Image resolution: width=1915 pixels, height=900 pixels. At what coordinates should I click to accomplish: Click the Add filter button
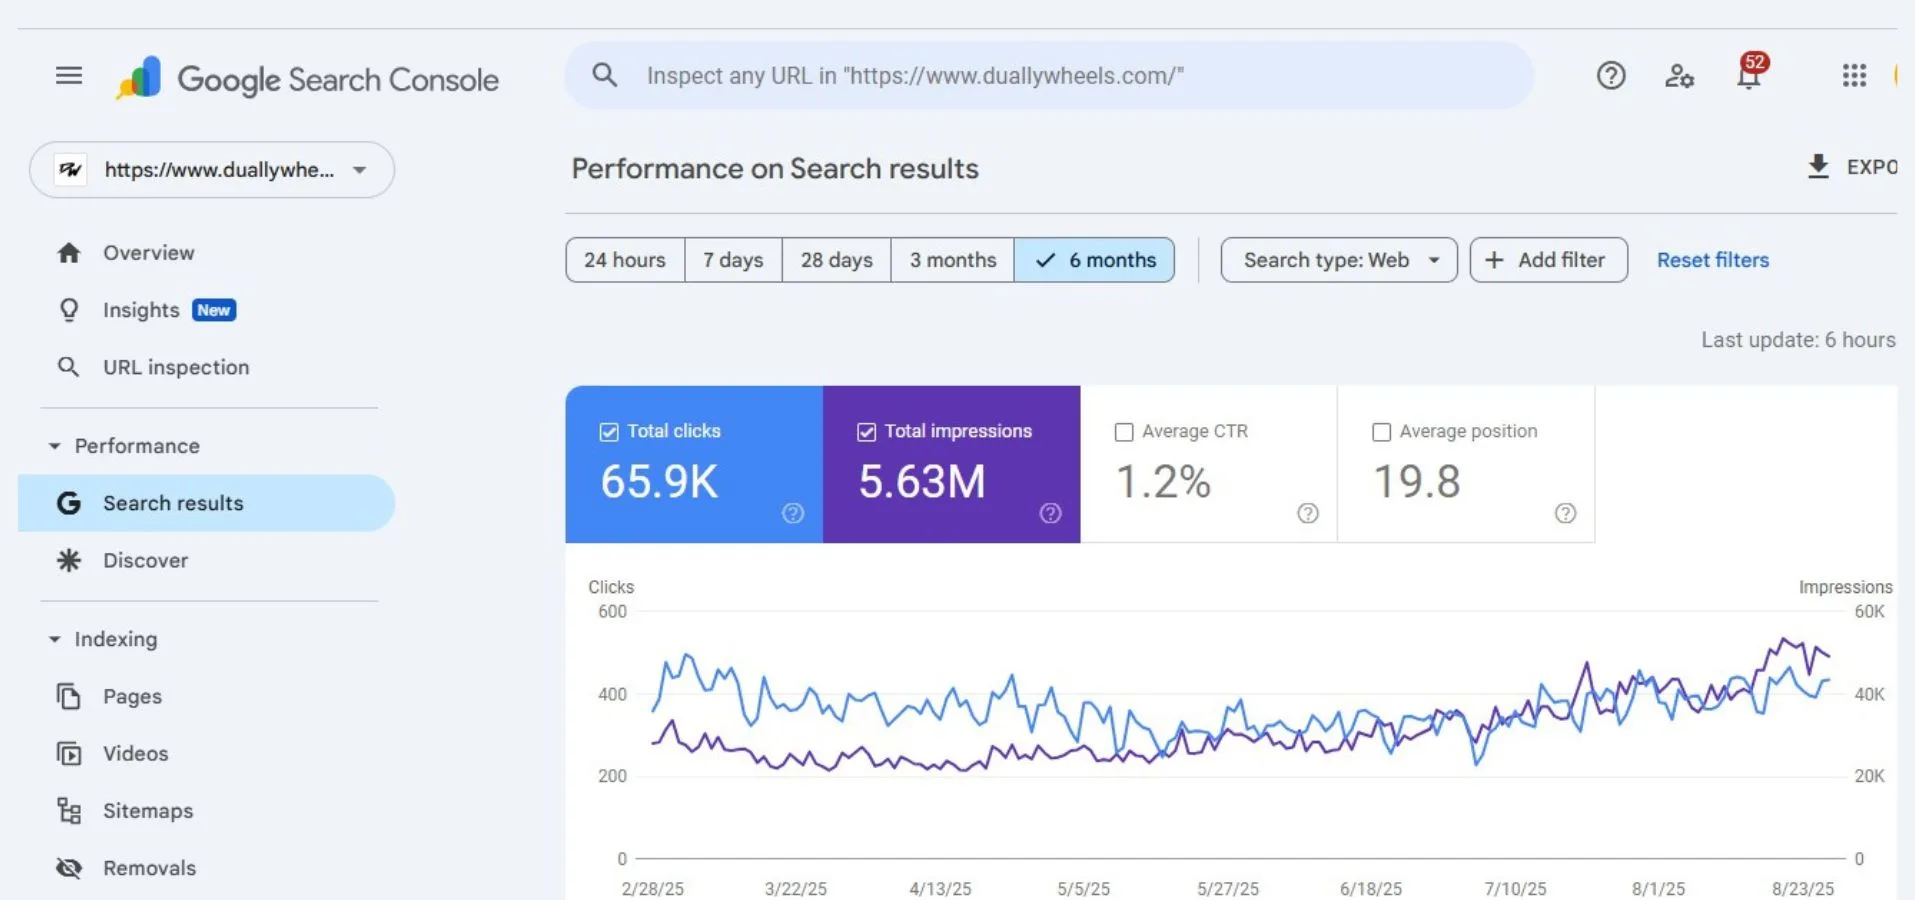(x=1548, y=260)
